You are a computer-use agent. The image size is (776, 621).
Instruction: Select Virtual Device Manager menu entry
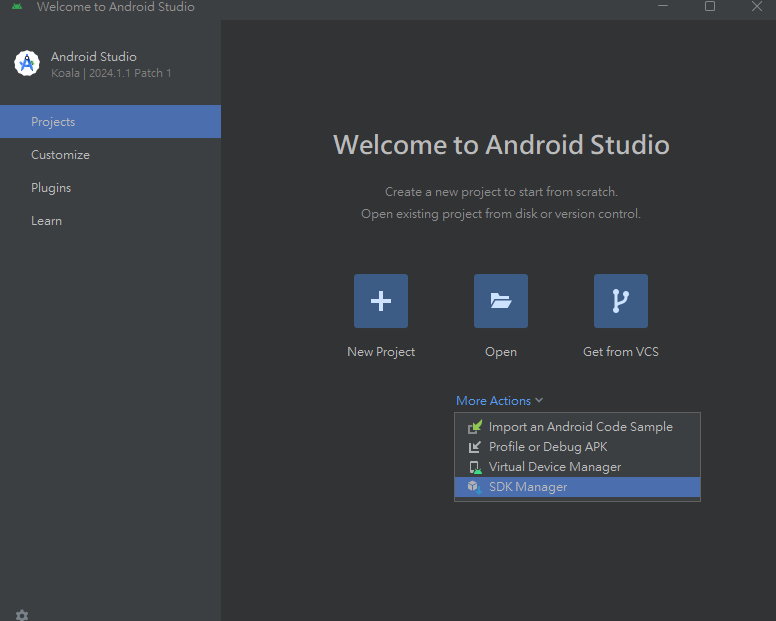point(577,467)
